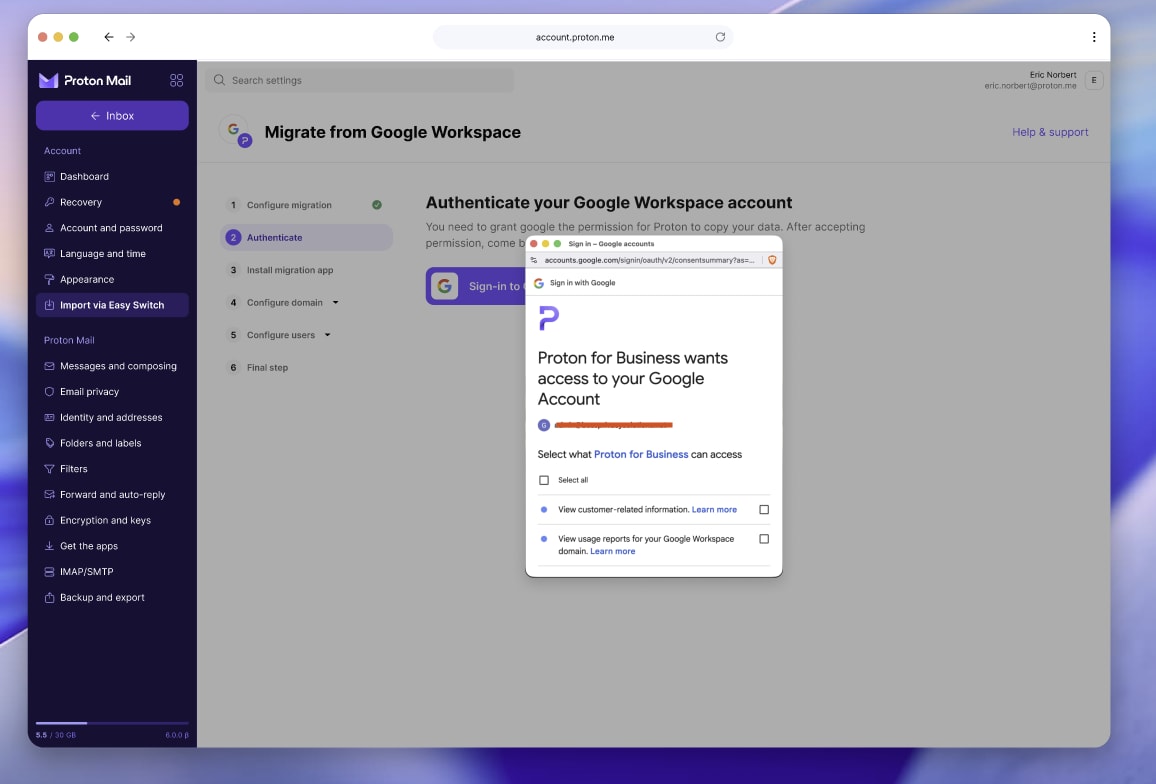Open Learn more for usage reports
Image resolution: width=1156 pixels, height=784 pixels.
pyautogui.click(x=613, y=551)
